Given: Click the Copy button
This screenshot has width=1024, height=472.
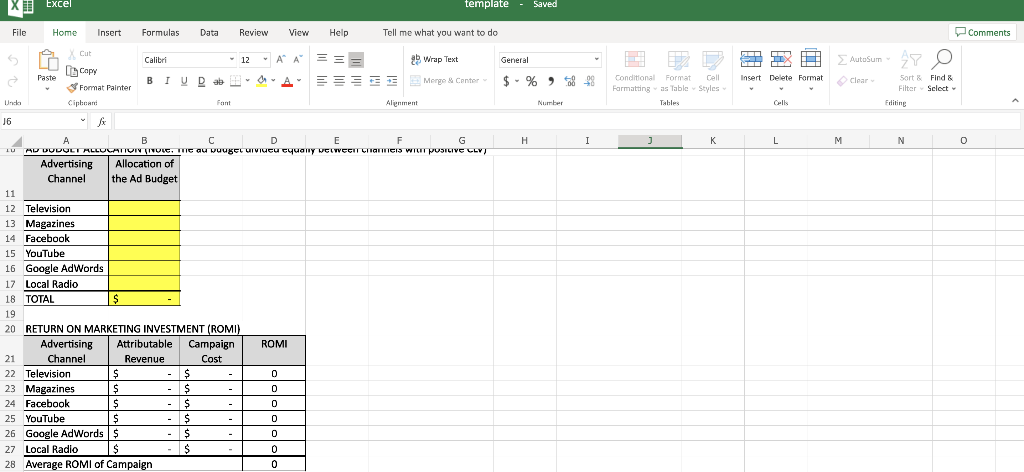Looking at the screenshot, I should pos(82,71).
